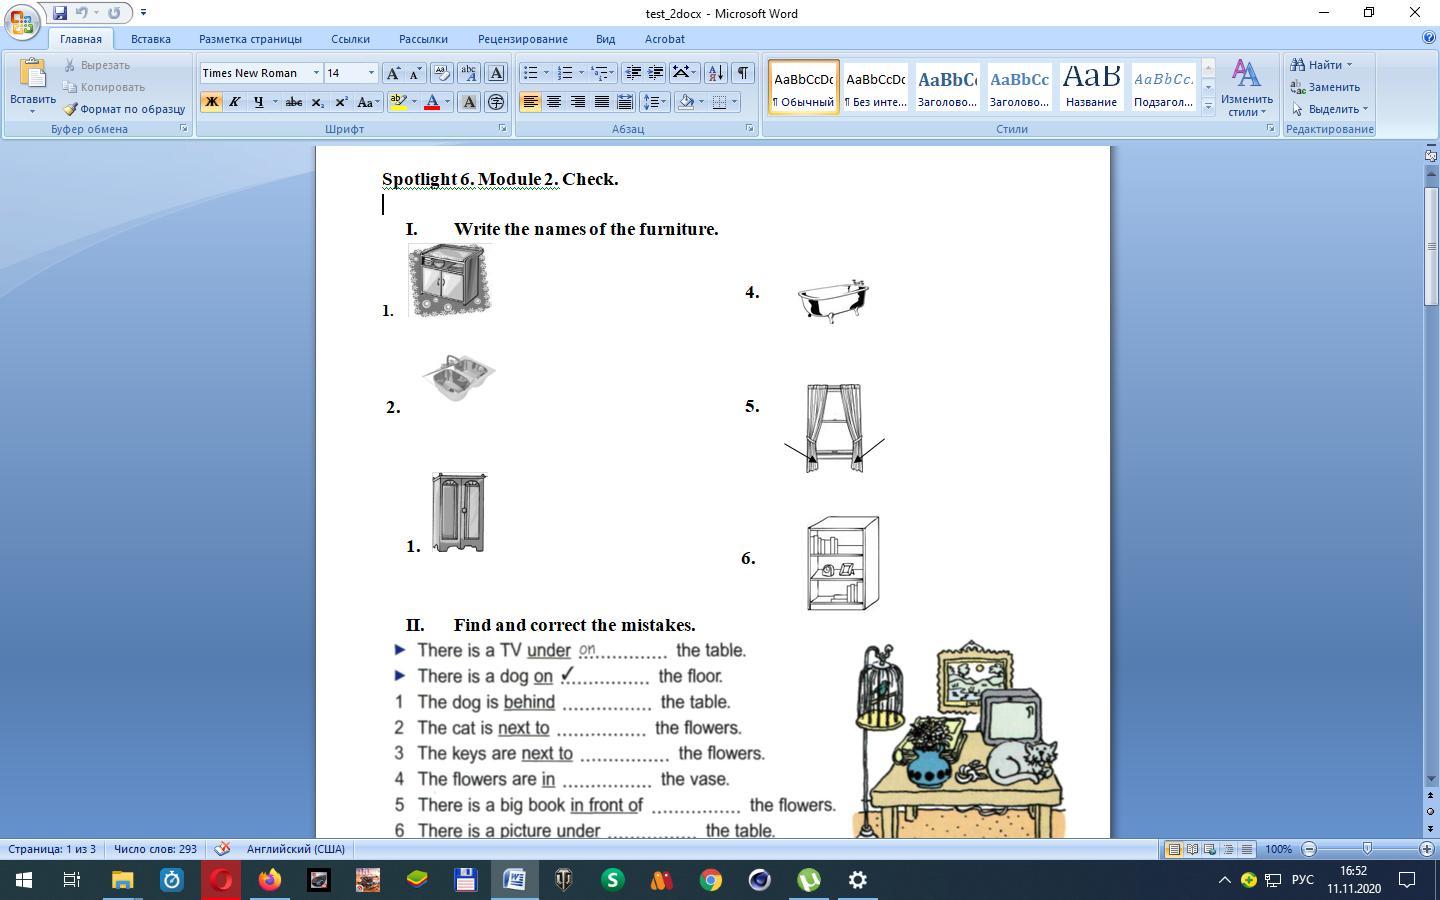Apply character shading to selected text
The height and width of the screenshot is (900, 1440).
coord(468,102)
